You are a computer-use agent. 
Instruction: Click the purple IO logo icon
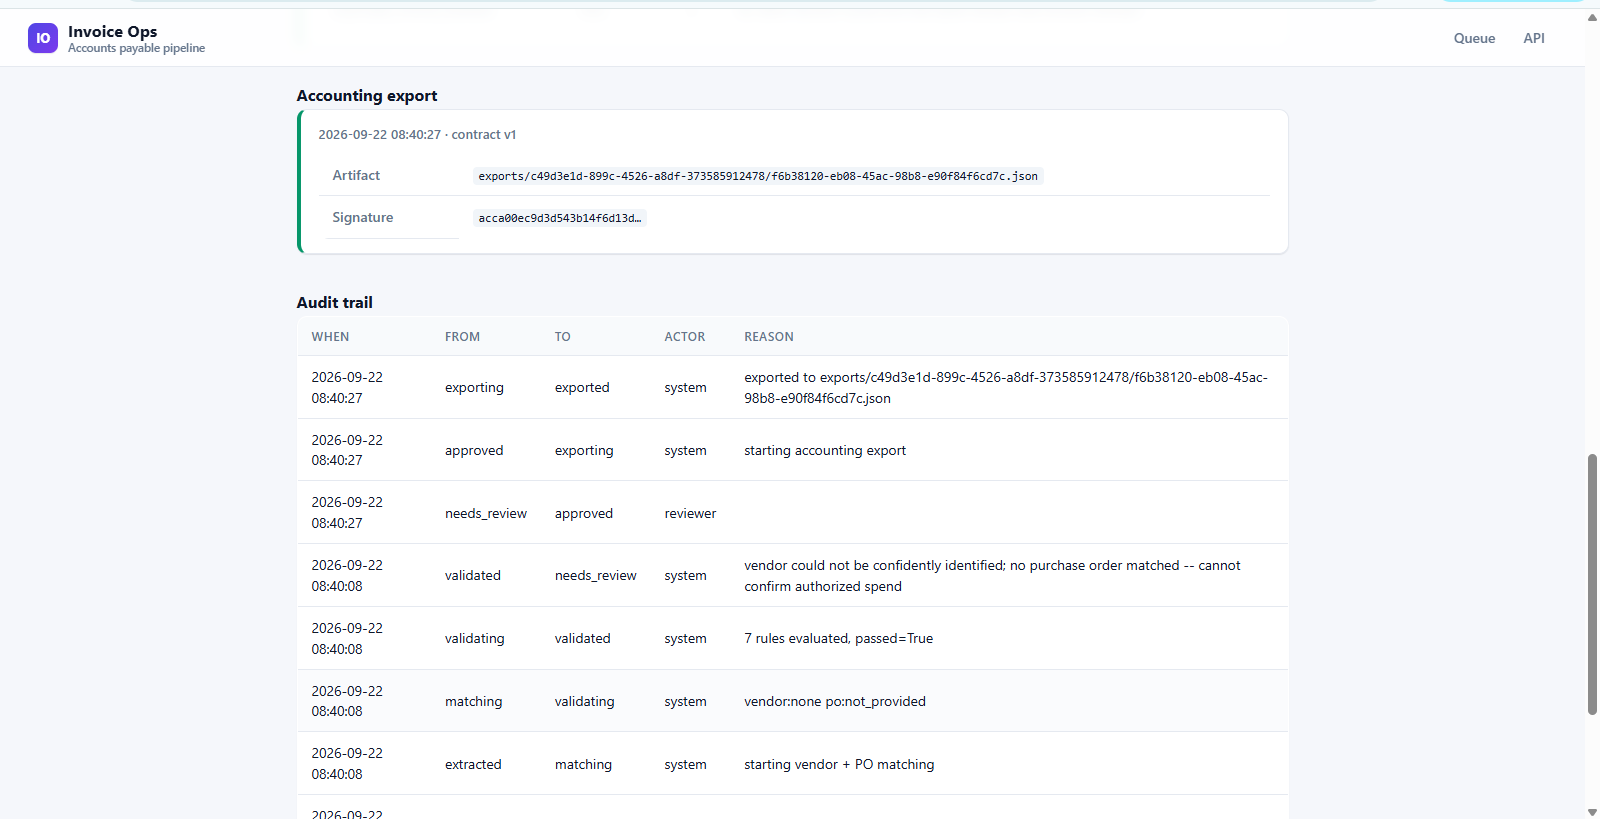43,38
